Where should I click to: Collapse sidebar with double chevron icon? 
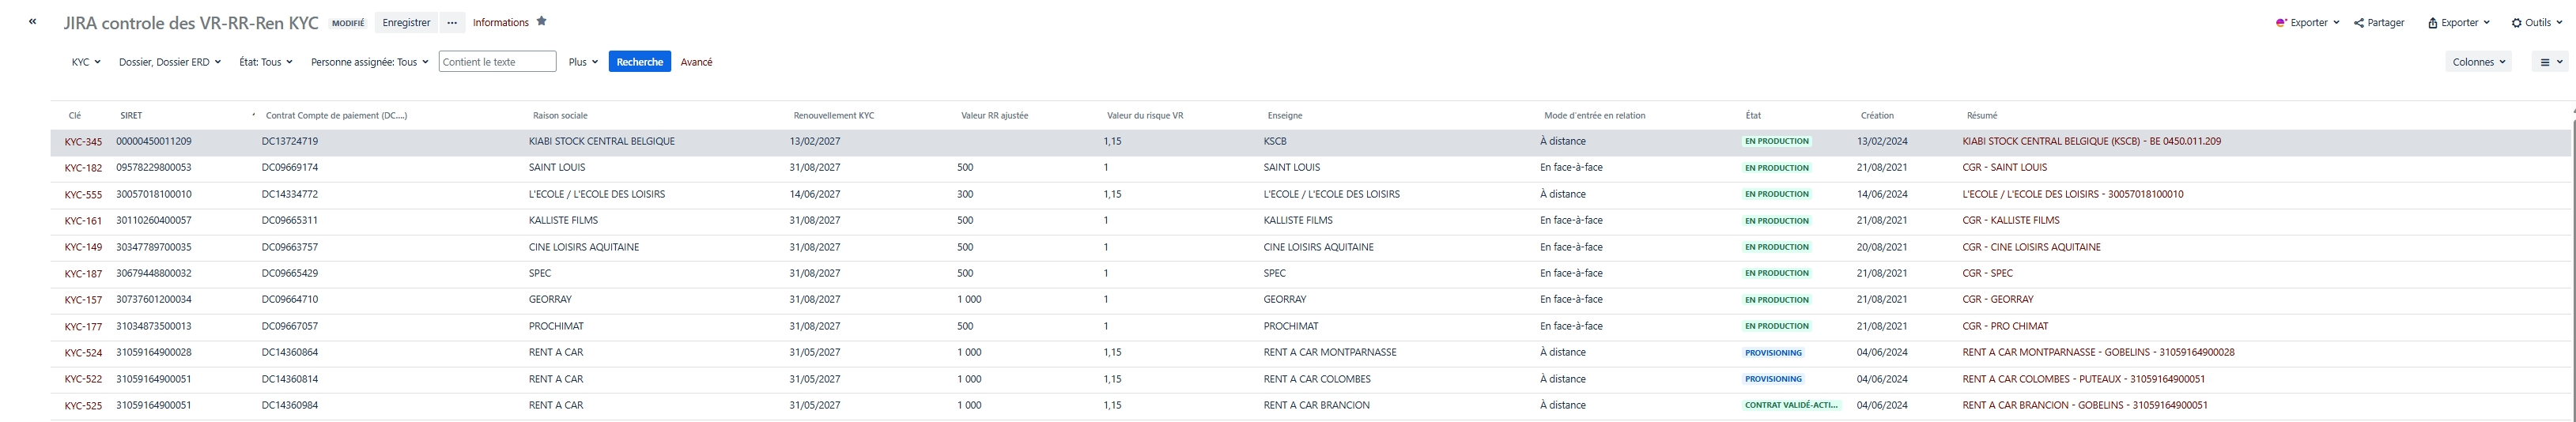click(33, 21)
